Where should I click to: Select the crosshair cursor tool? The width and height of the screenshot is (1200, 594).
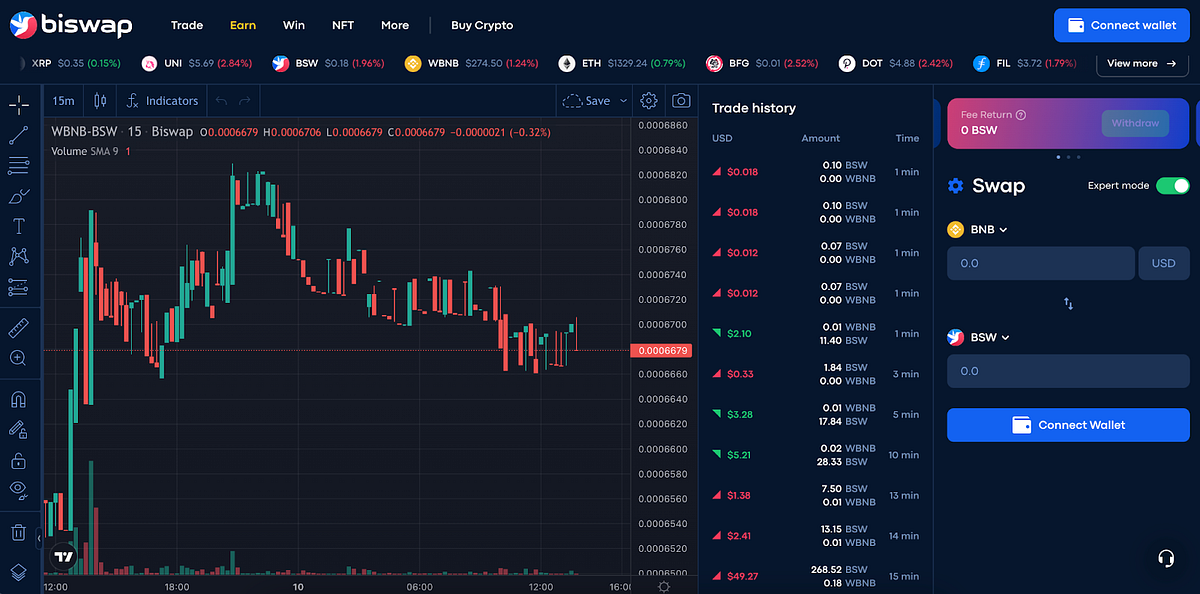tap(18, 105)
